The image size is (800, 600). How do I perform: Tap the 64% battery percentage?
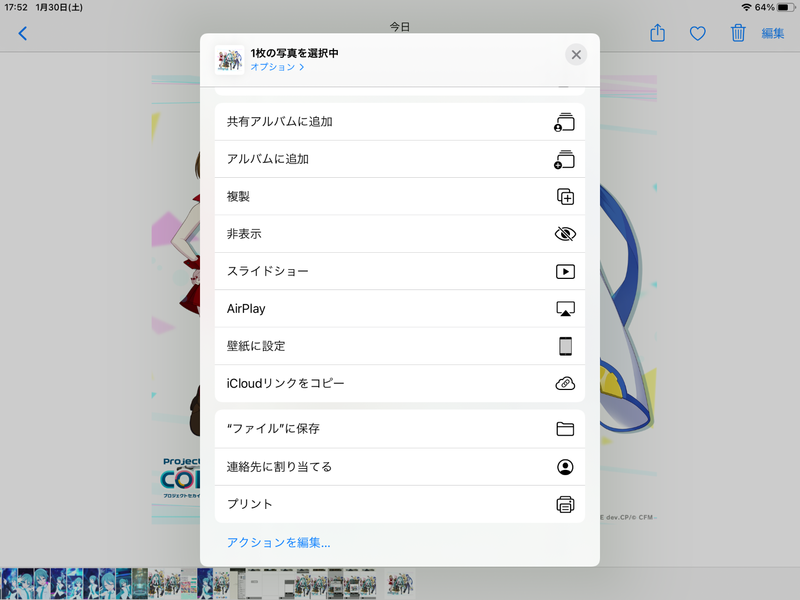(764, 7)
